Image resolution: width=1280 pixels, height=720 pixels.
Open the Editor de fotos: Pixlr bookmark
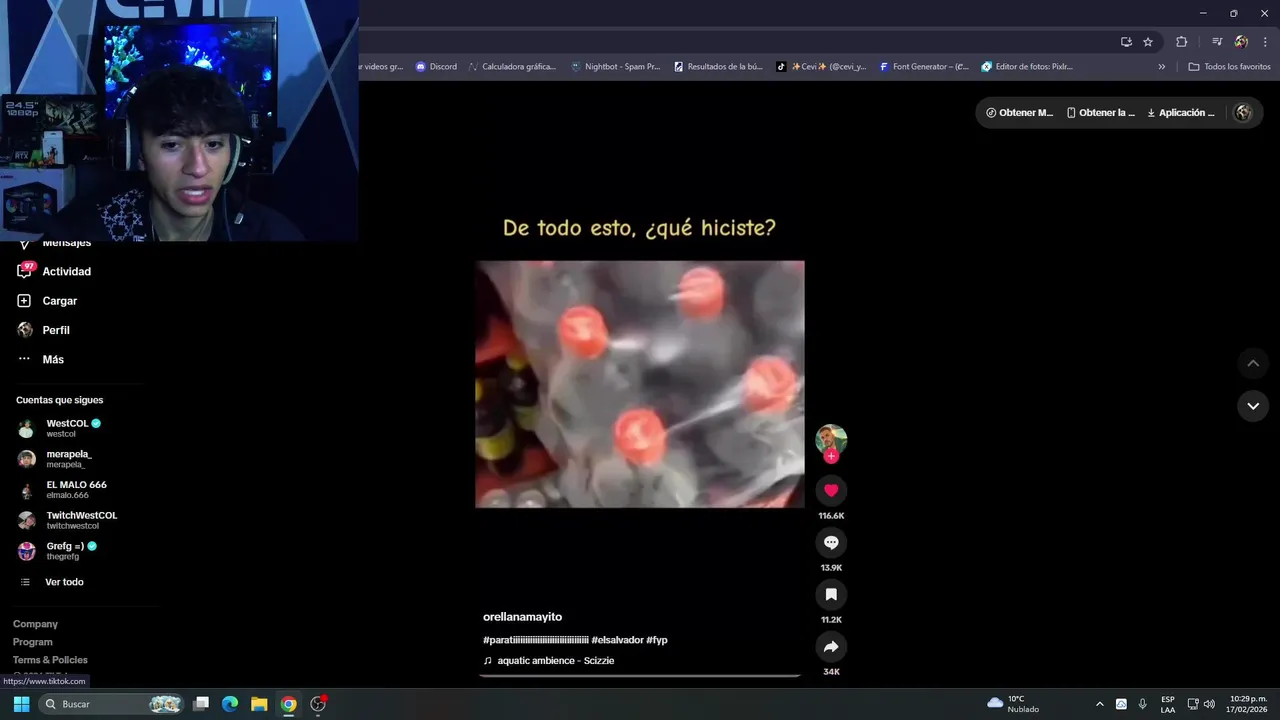click(x=1027, y=67)
